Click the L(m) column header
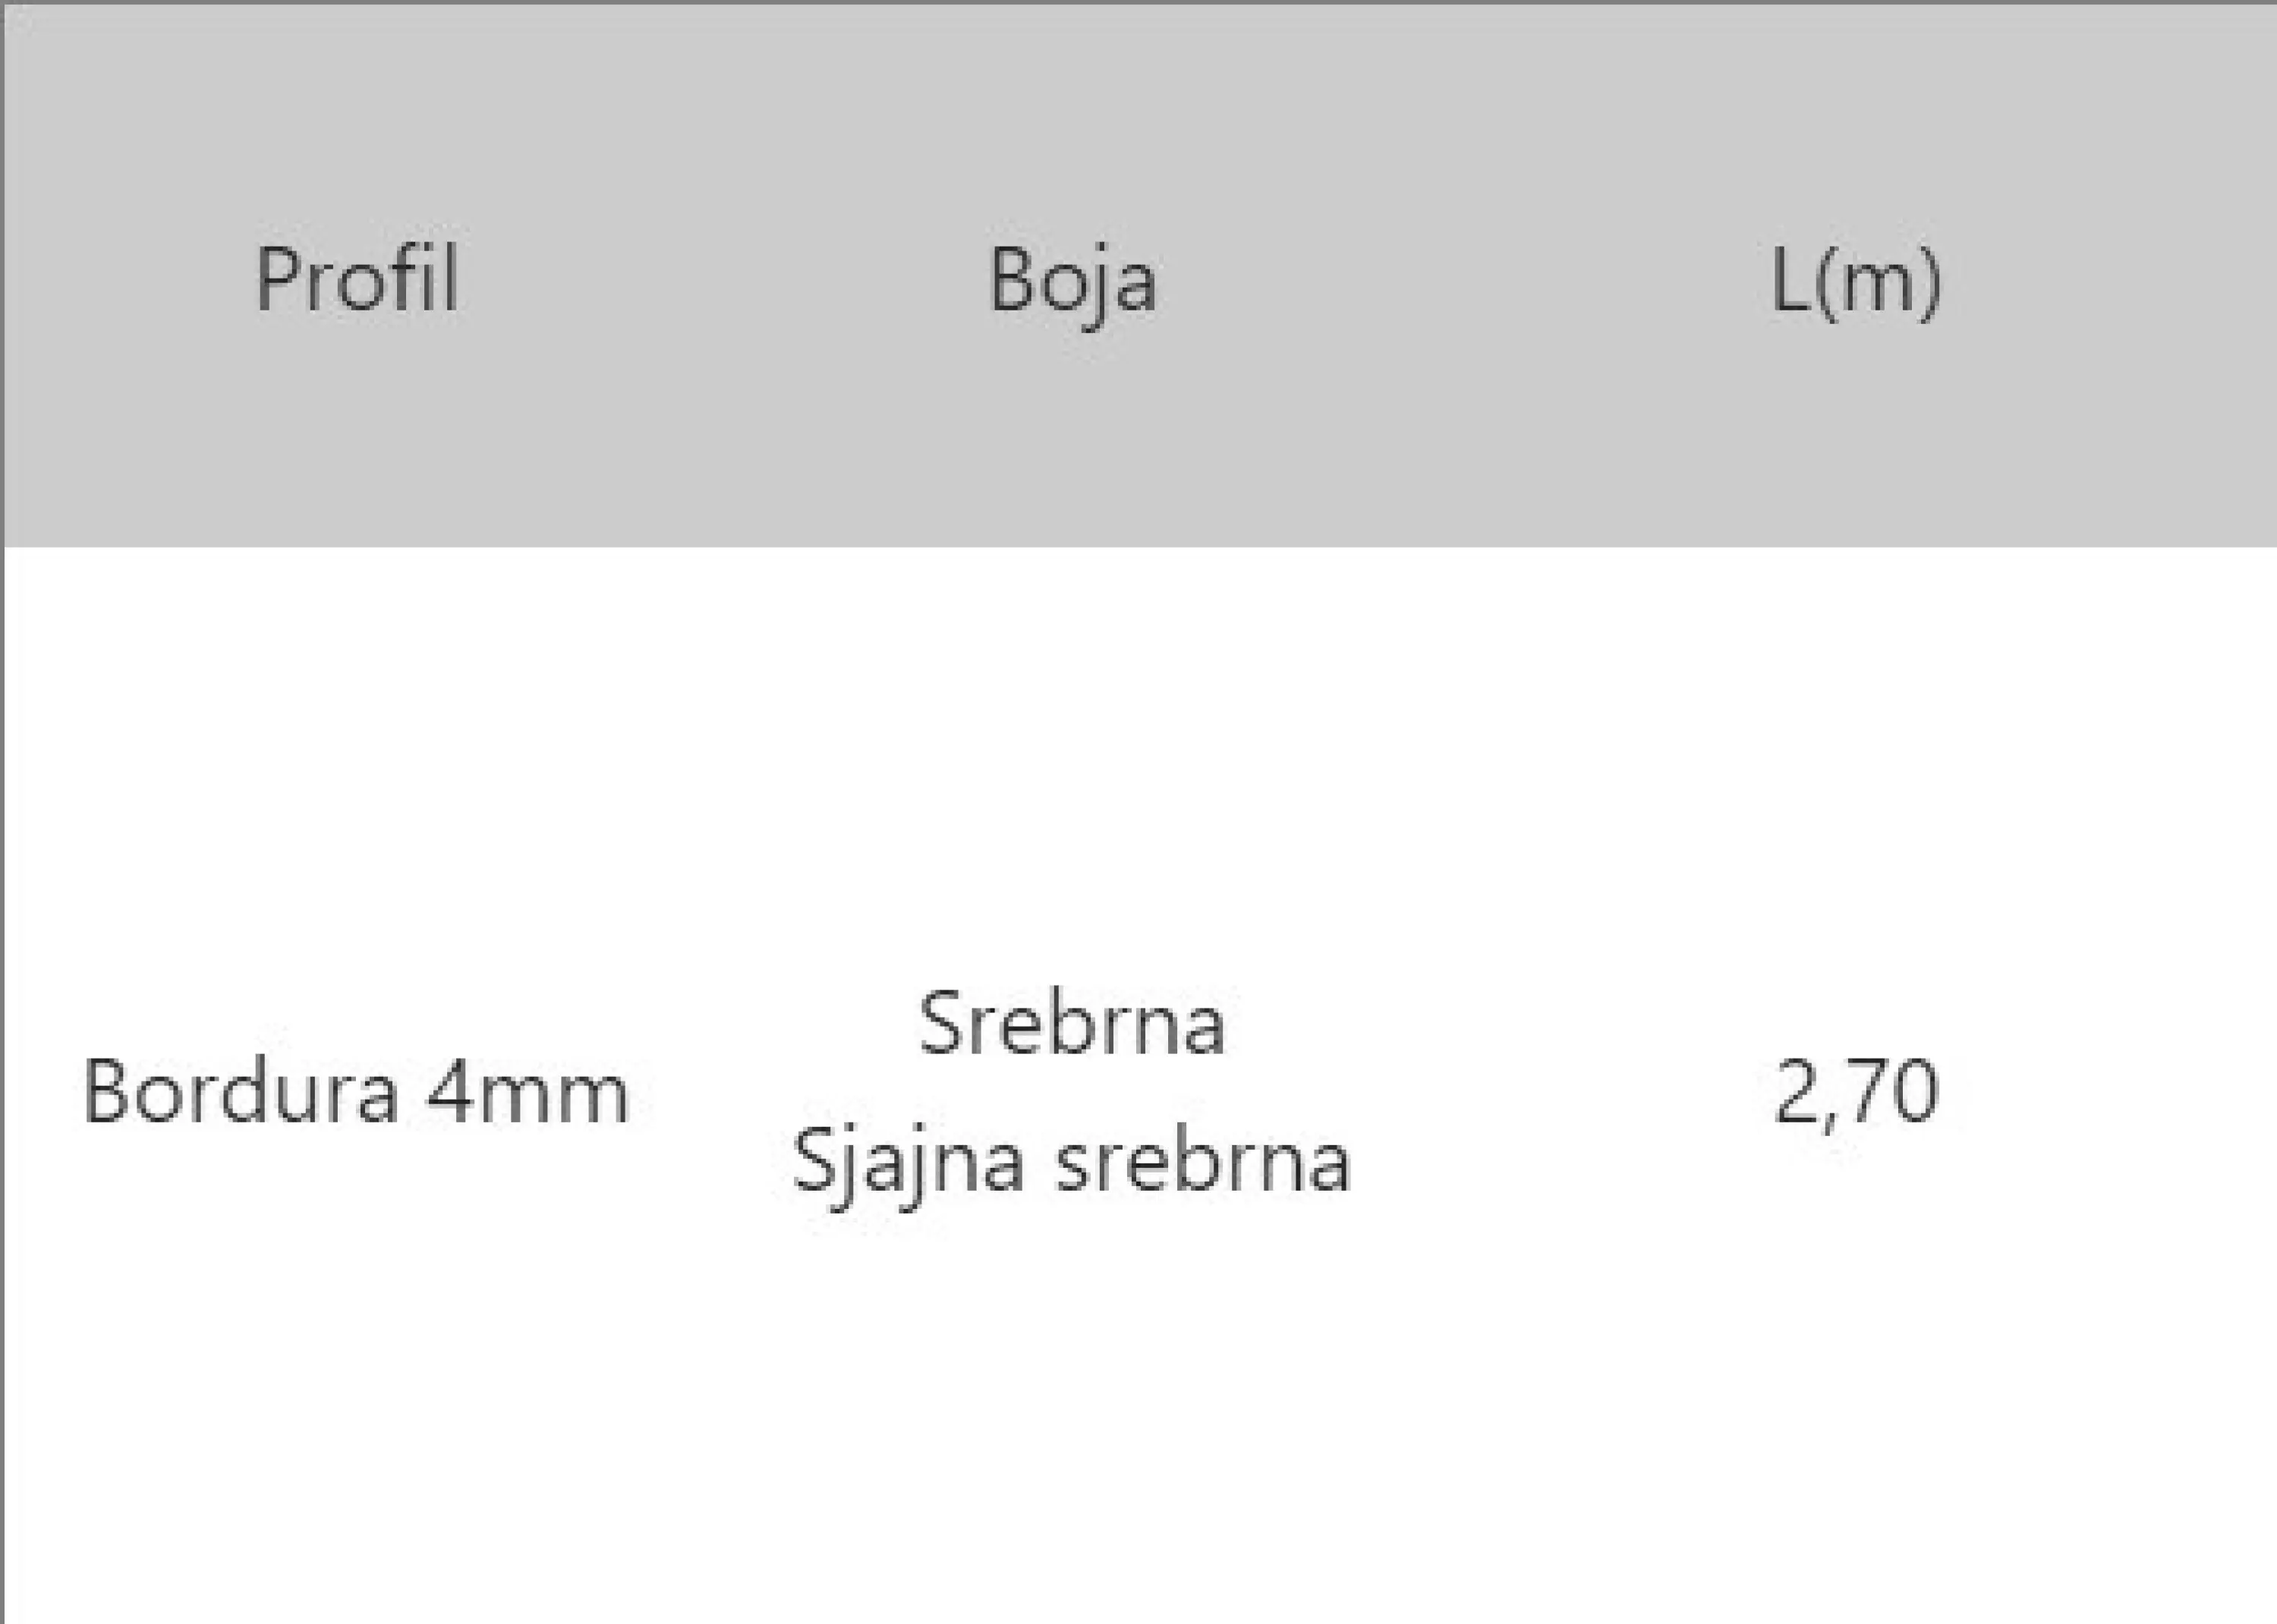2277x1624 pixels. click(x=1856, y=283)
